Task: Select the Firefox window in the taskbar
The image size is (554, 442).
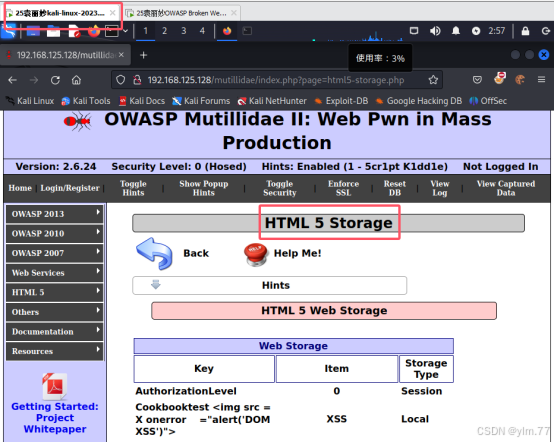Action: pyautogui.click(x=227, y=31)
